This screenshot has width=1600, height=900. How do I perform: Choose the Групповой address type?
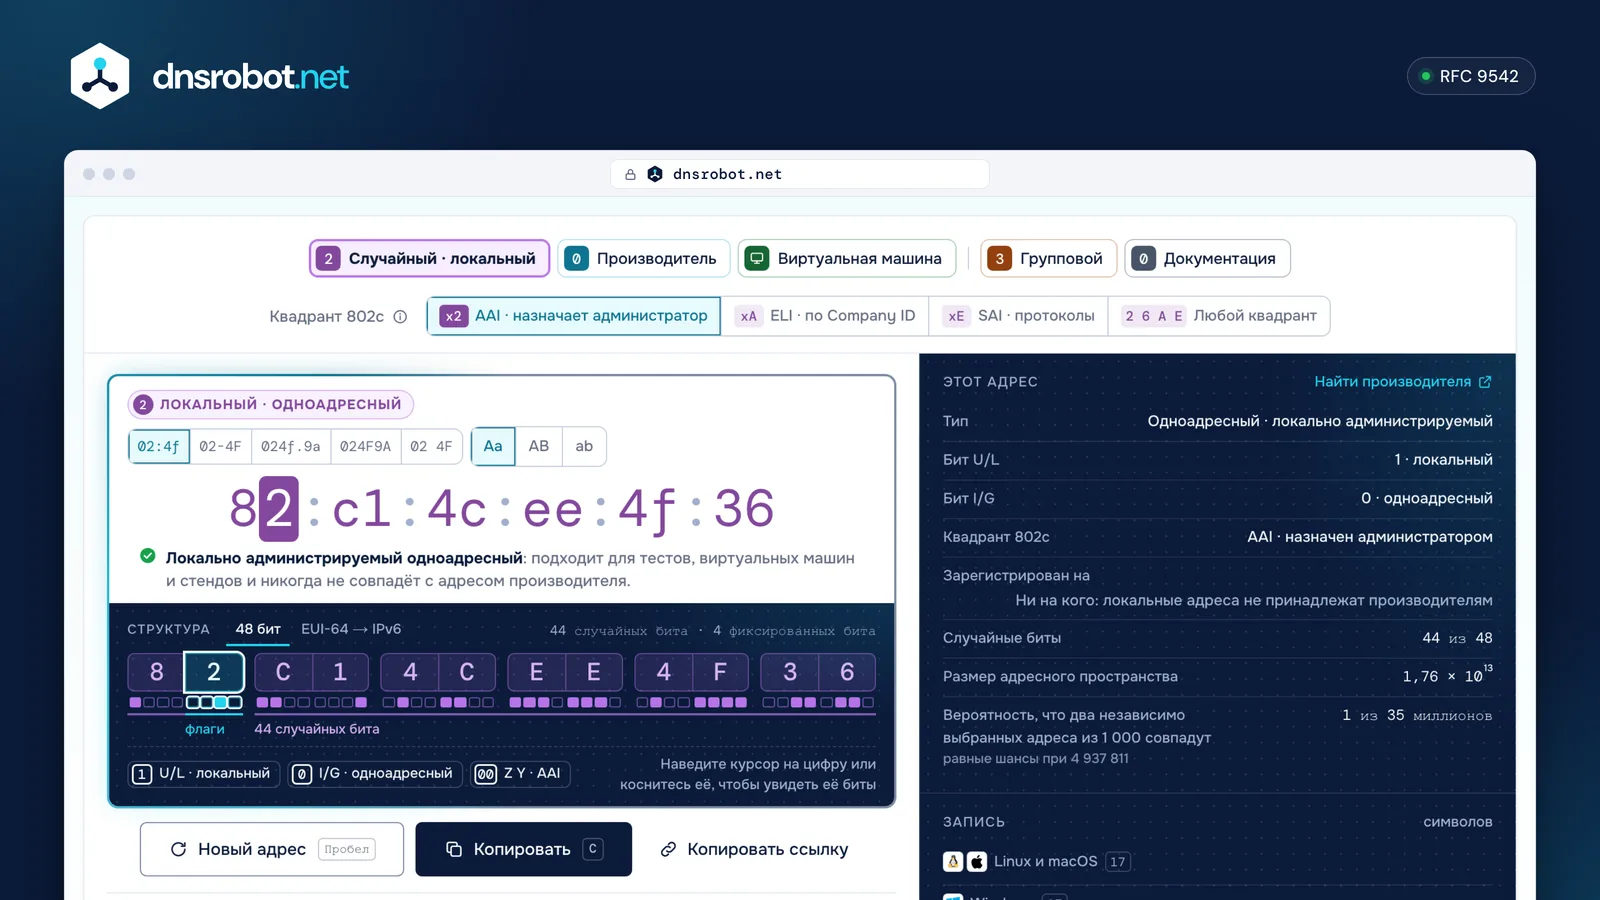pos(1048,259)
